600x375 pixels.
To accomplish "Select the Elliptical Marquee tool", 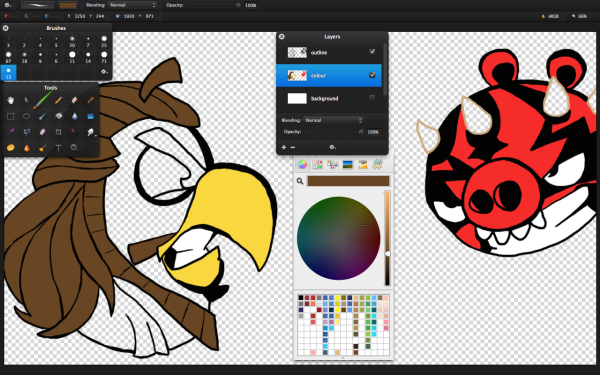I will (26, 116).
